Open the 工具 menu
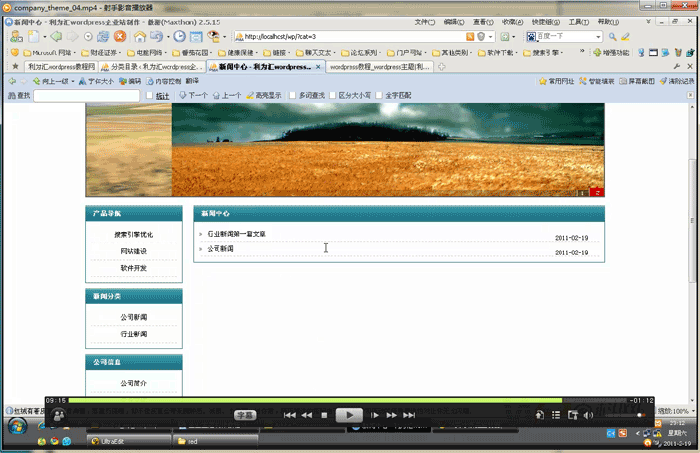This screenshot has width=700, height=453. point(579,22)
